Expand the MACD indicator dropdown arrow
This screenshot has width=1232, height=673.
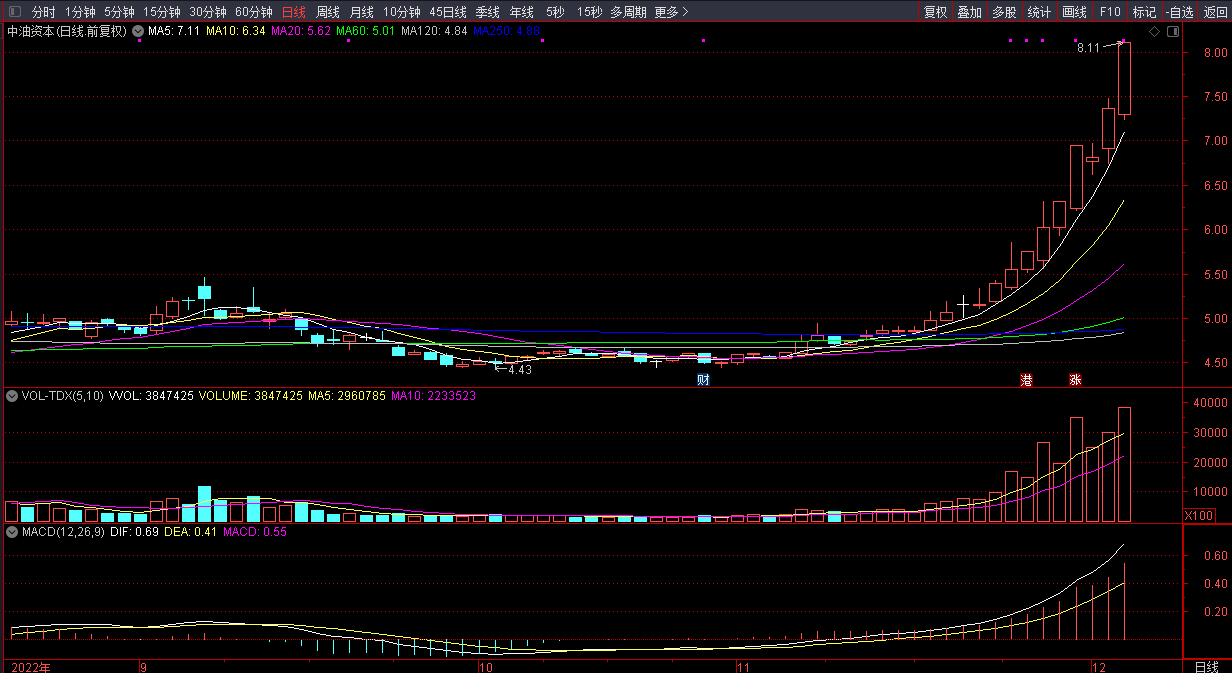[x=12, y=532]
